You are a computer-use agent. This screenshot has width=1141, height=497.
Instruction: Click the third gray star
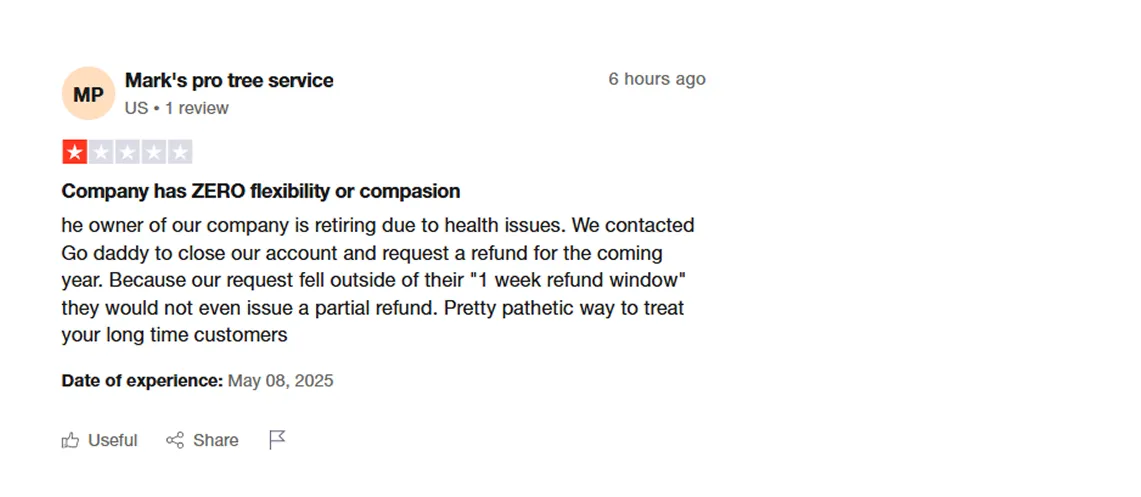click(127, 152)
